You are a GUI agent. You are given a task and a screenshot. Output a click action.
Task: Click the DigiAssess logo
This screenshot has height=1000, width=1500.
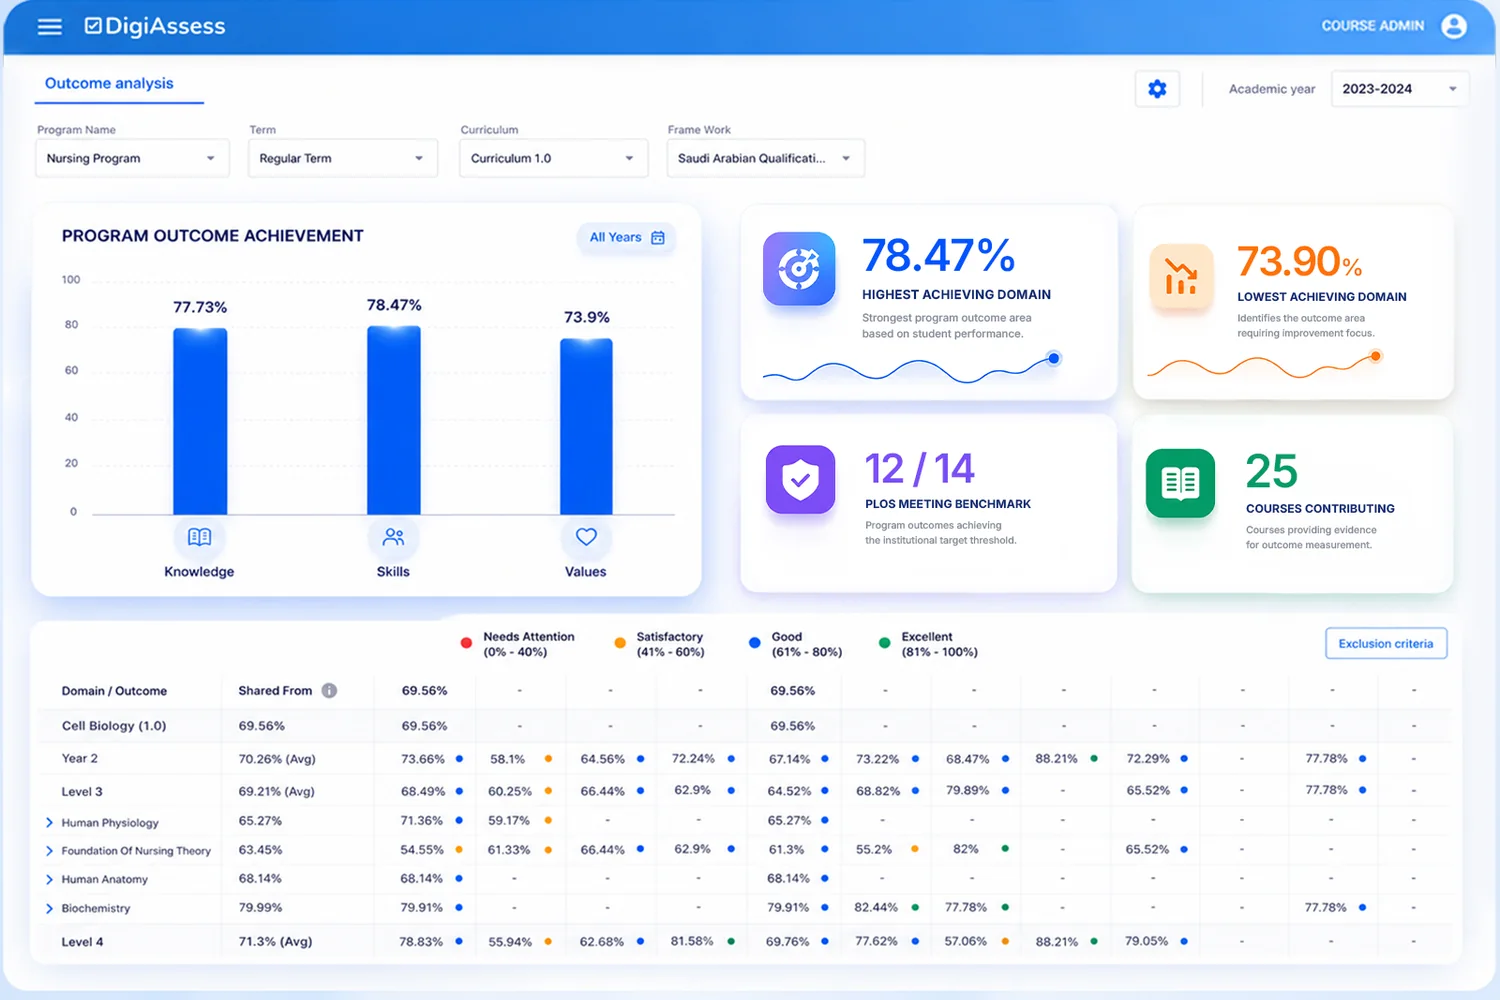pos(155,26)
